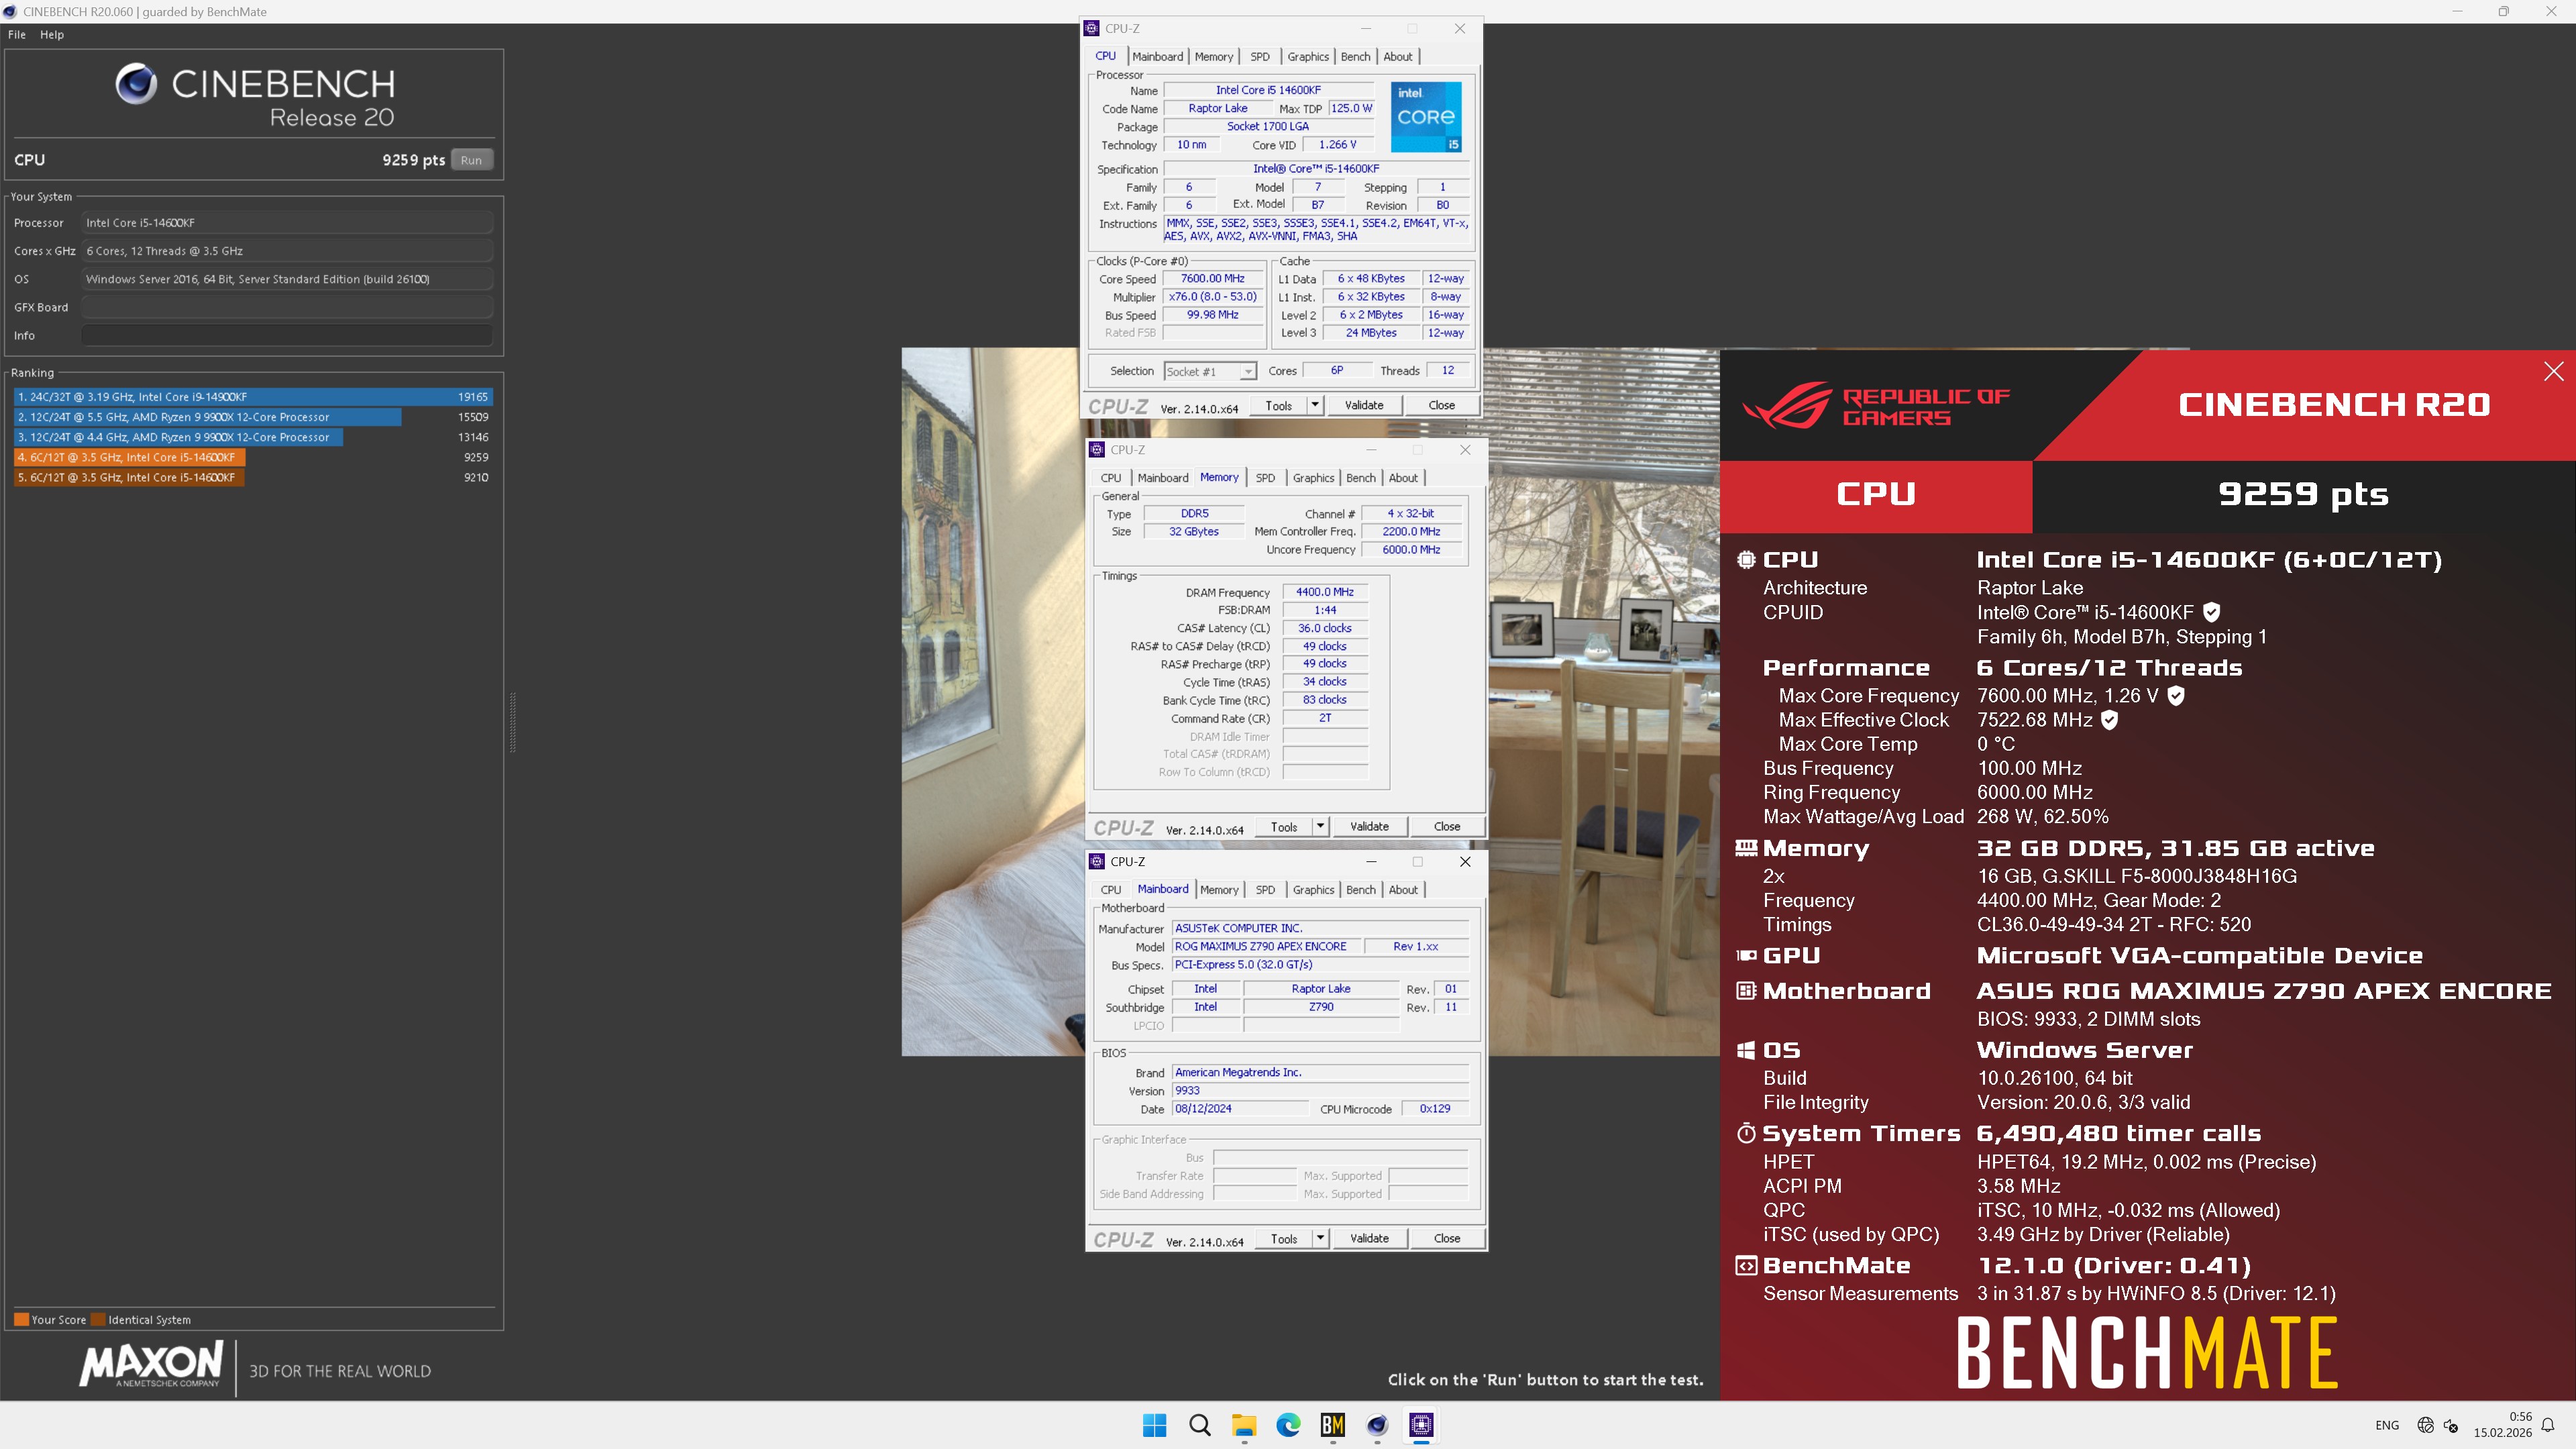Click Tools button in Mainboard CPU-Z window
The width and height of the screenshot is (2576, 1449).
[1284, 1238]
